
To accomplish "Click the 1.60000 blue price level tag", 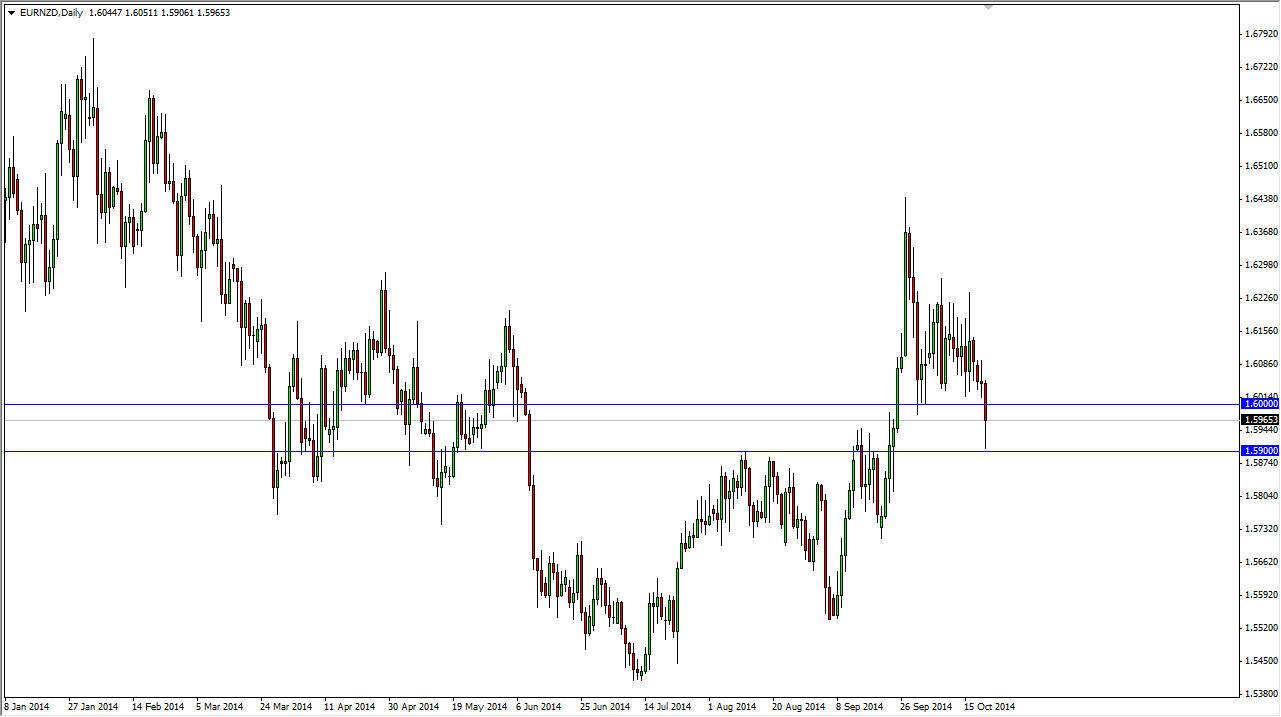I will pyautogui.click(x=1259, y=404).
